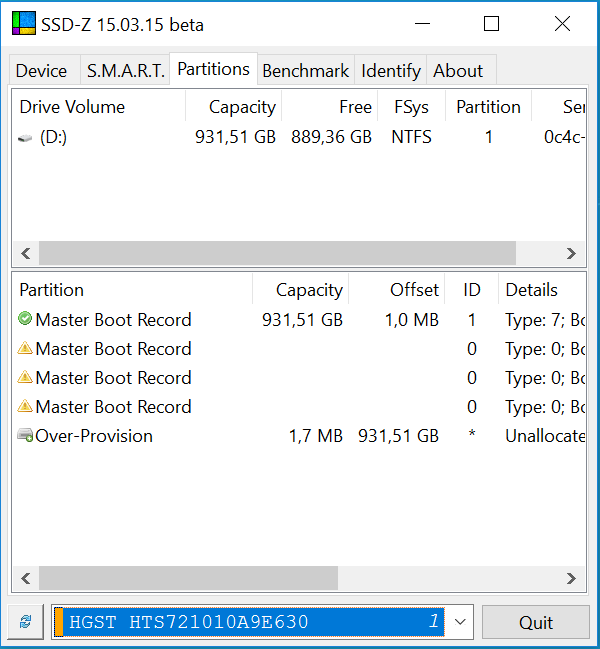Click the Quit button
The width and height of the screenshot is (600, 649).
pyautogui.click(x=536, y=622)
